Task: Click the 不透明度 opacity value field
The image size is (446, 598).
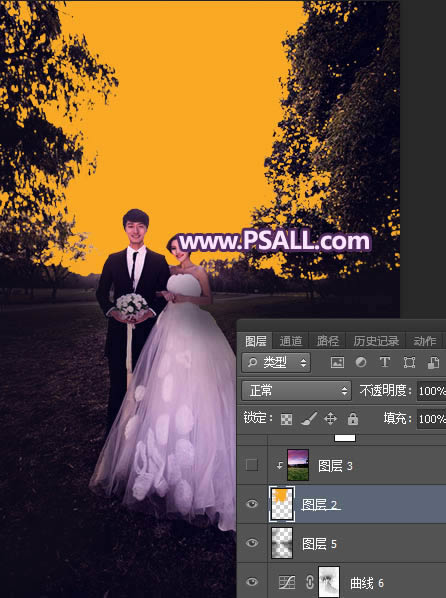Action: click(x=432, y=391)
